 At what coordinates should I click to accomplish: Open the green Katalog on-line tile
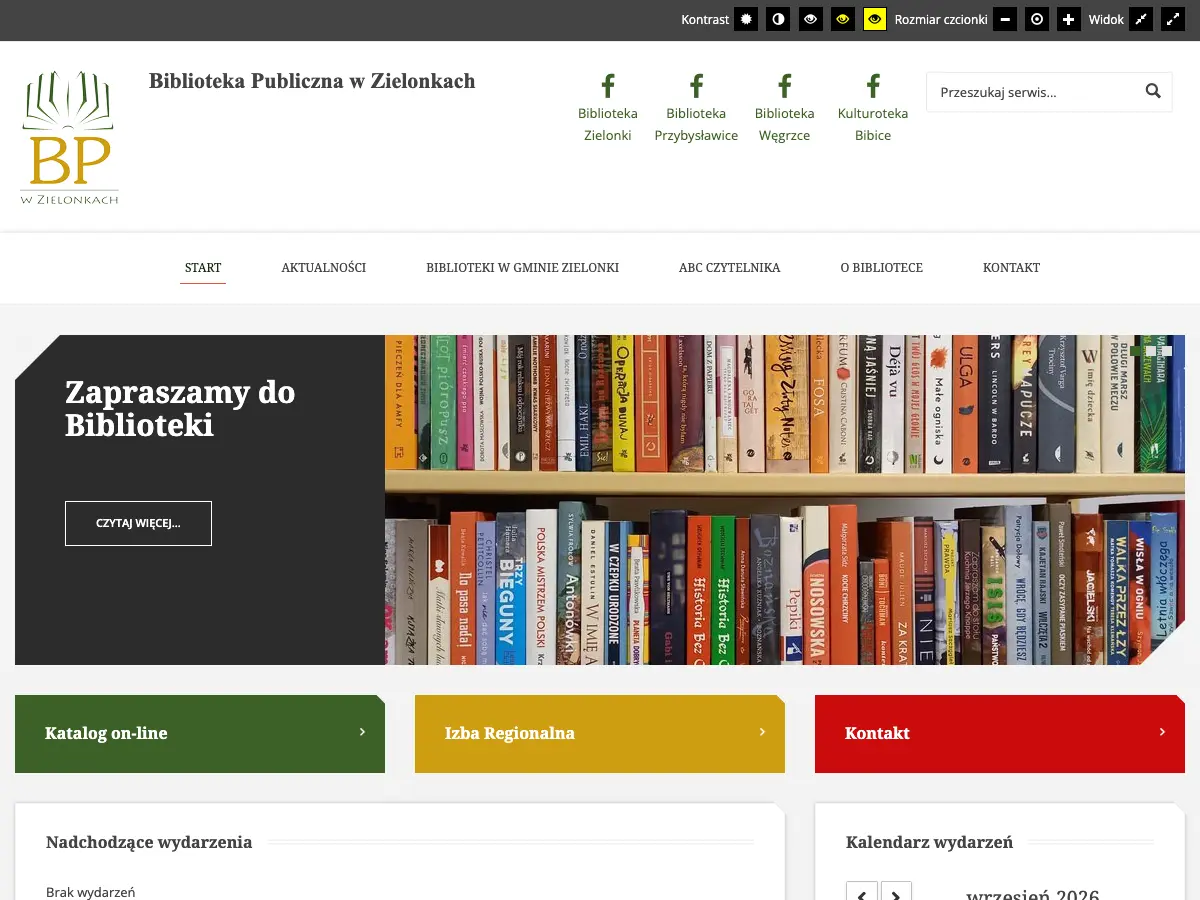pyautogui.click(x=200, y=734)
